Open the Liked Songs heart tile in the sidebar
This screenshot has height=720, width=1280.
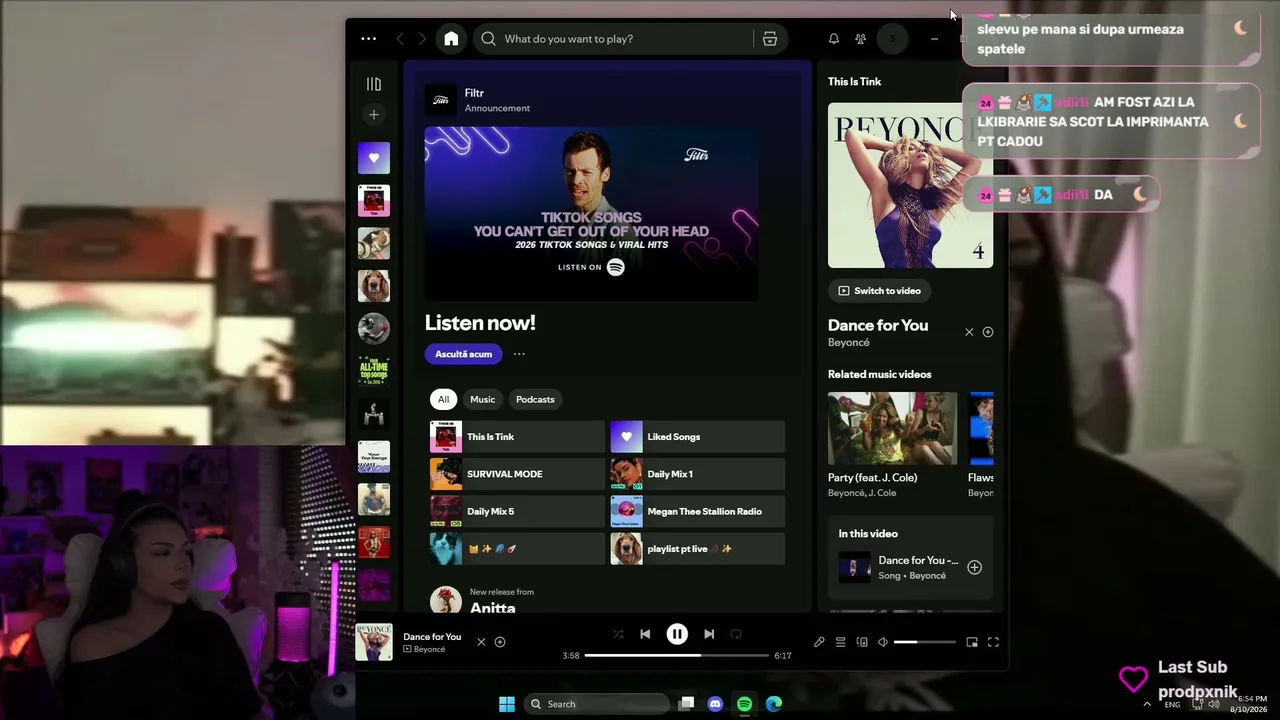[x=374, y=158]
